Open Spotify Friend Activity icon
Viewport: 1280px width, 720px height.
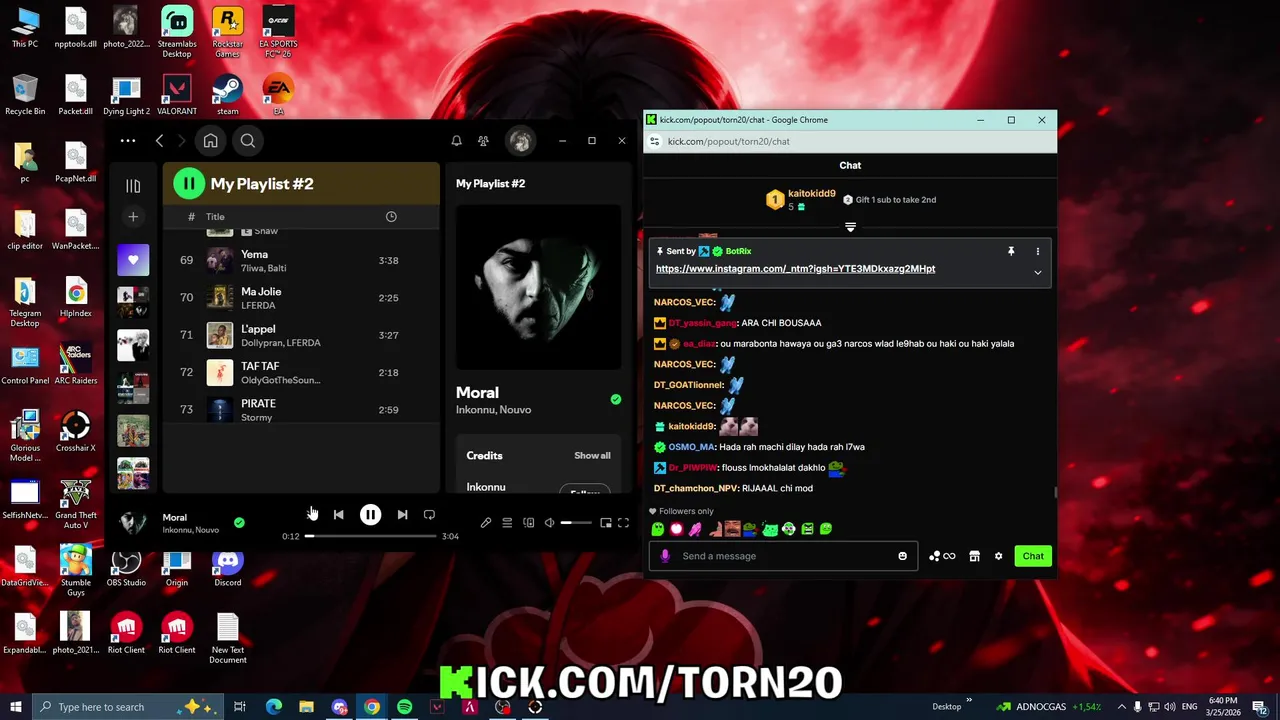click(x=483, y=141)
